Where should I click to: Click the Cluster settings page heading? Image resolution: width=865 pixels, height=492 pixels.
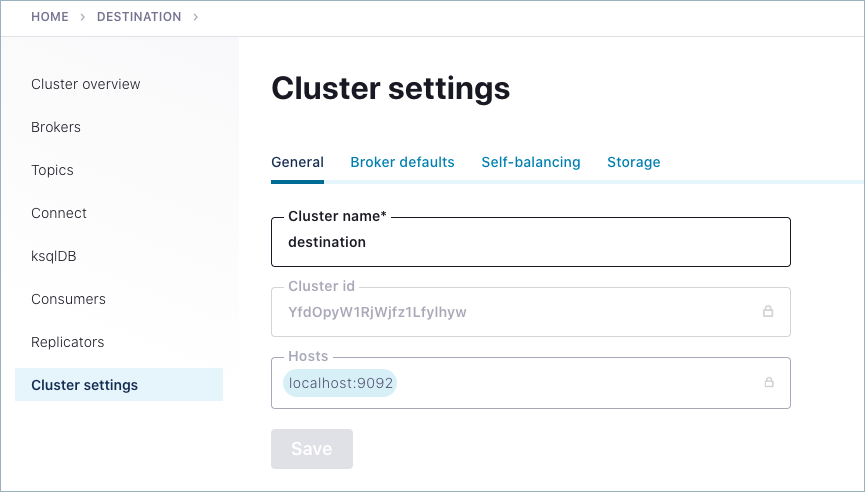tap(391, 88)
